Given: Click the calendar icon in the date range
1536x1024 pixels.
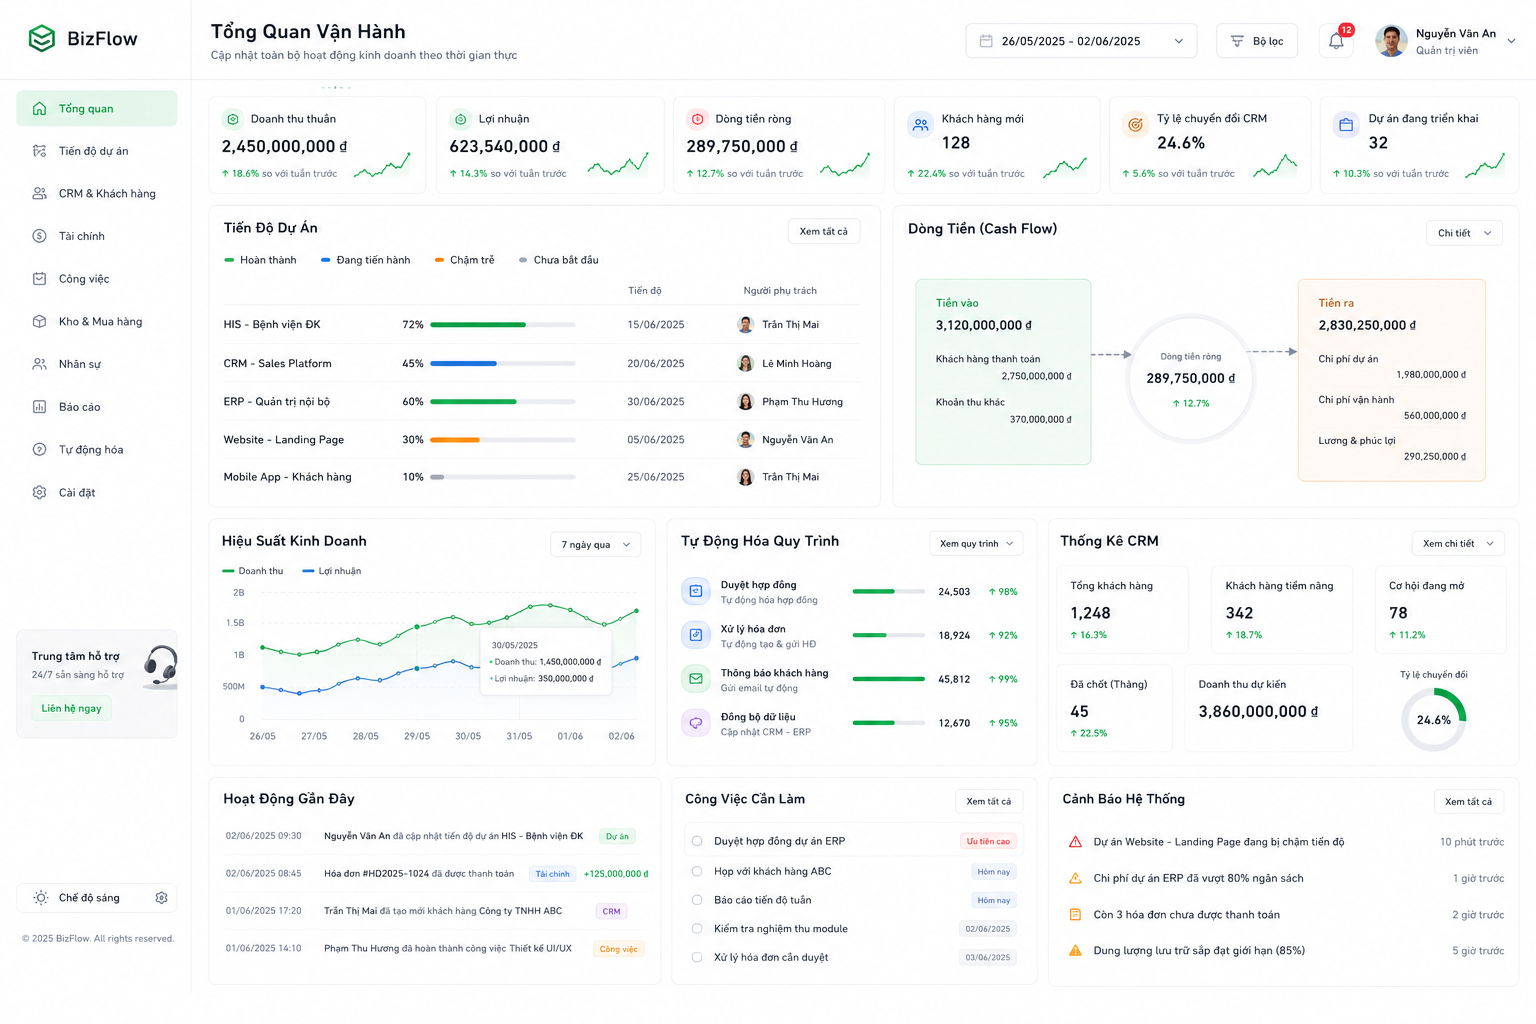Looking at the screenshot, I should click(986, 41).
